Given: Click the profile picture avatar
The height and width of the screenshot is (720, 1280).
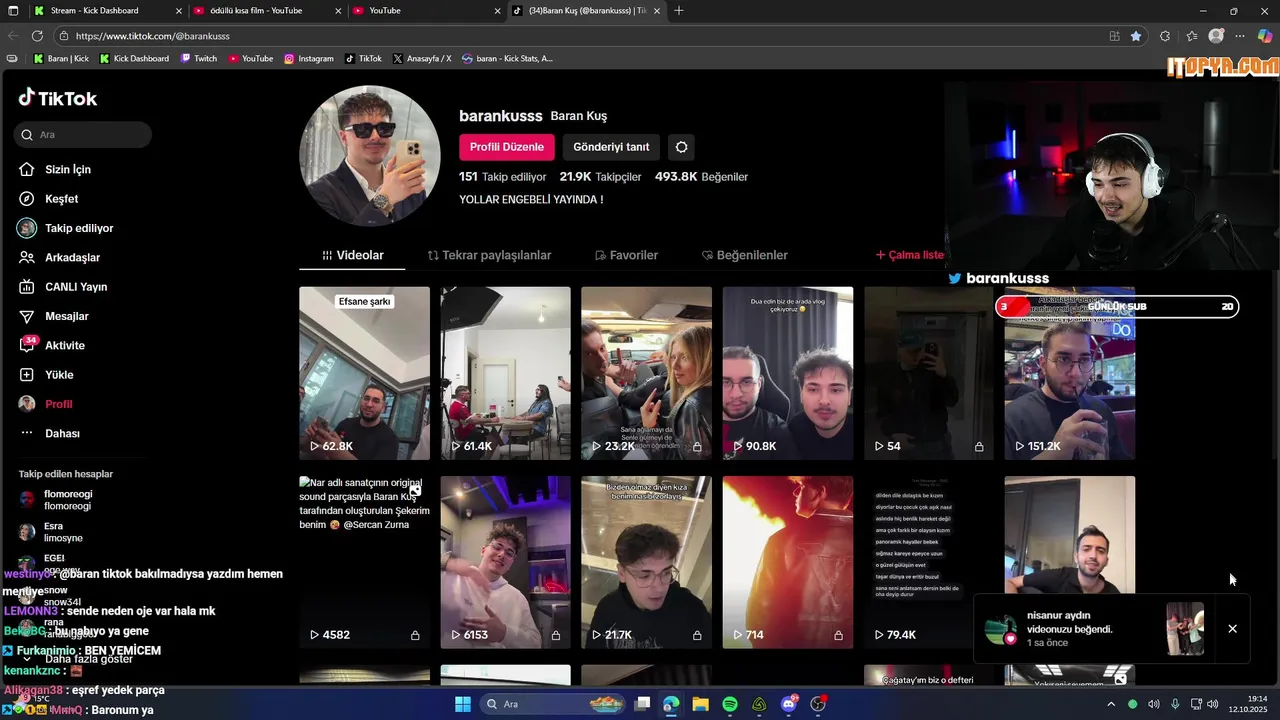Looking at the screenshot, I should point(370,155).
